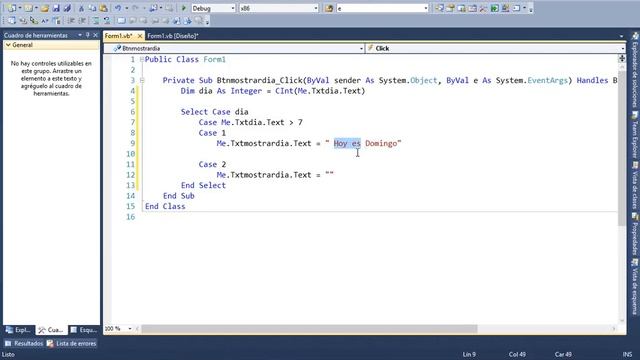Open the Properties Window toolbar icon
This screenshot has height=360, width=640.
tap(450, 8)
